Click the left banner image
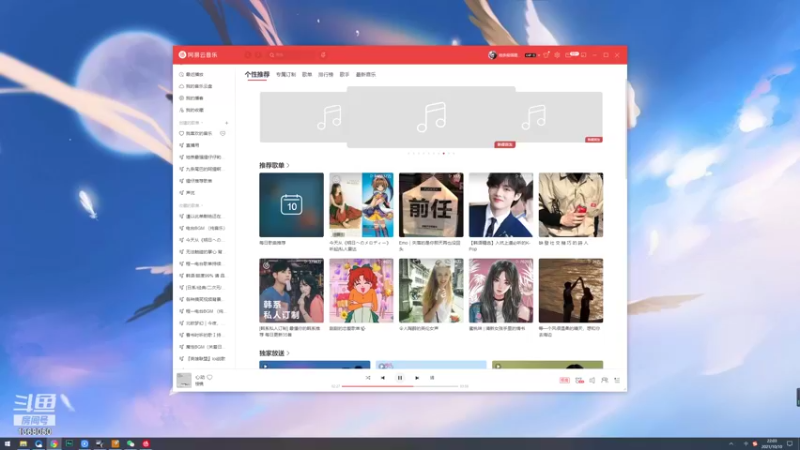Image resolution: width=800 pixels, height=450 pixels. [x=303, y=117]
